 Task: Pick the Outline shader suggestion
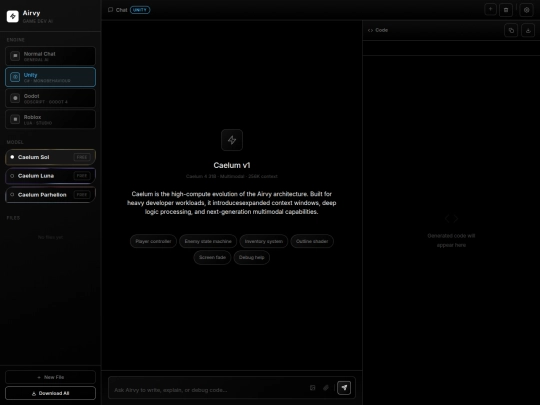312,241
